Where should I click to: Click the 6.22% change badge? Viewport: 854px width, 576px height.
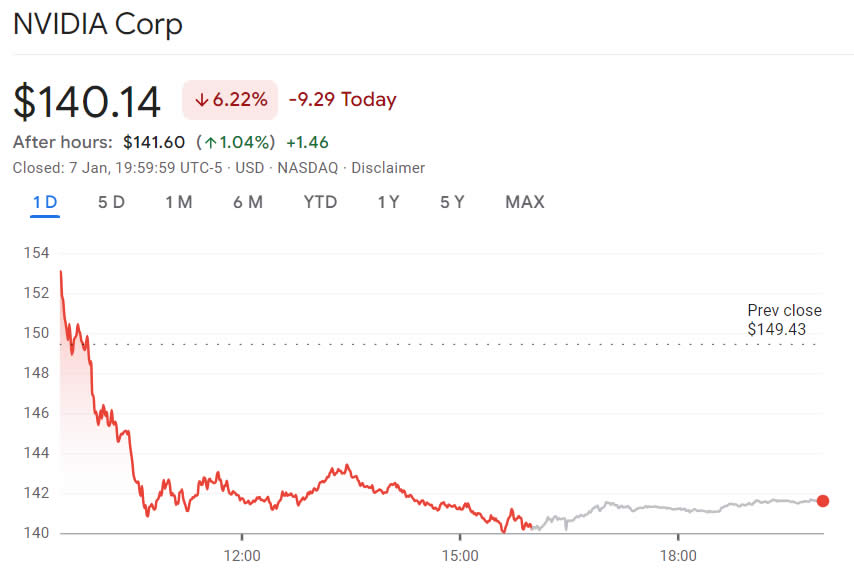pos(230,100)
